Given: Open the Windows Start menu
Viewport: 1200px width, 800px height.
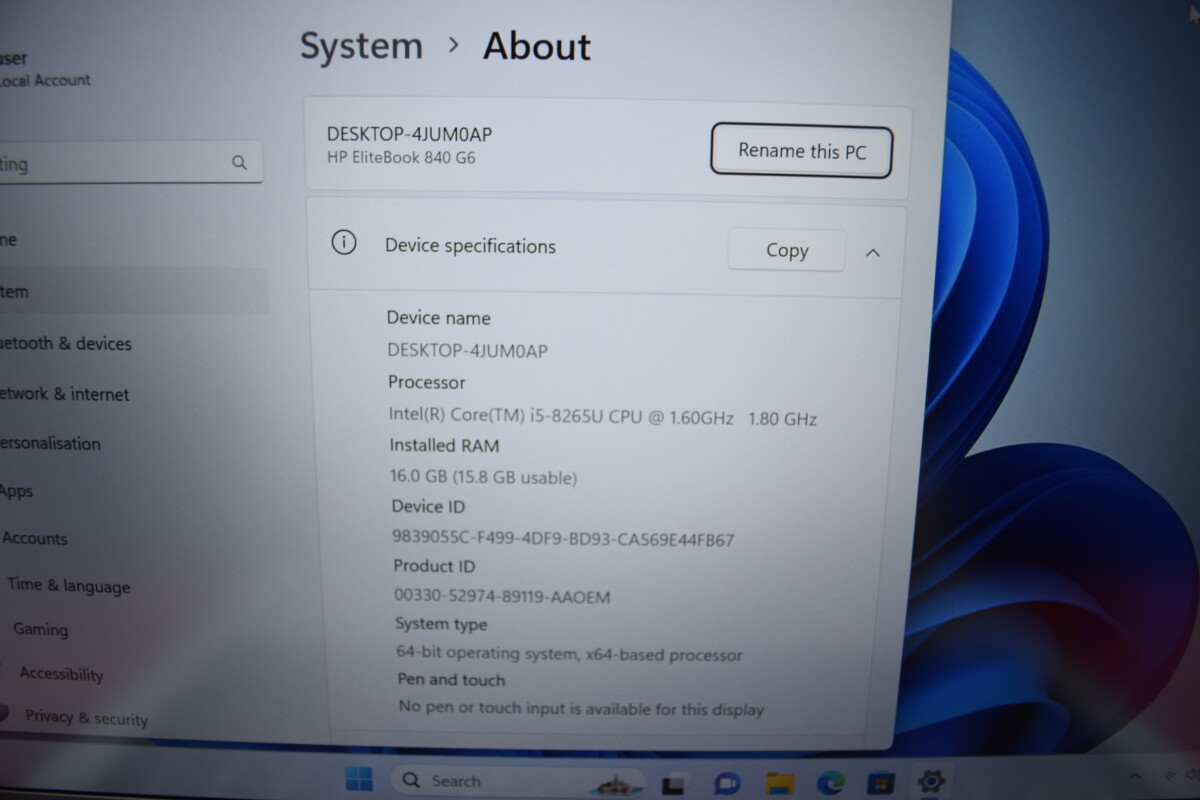Looking at the screenshot, I should pos(358,779).
